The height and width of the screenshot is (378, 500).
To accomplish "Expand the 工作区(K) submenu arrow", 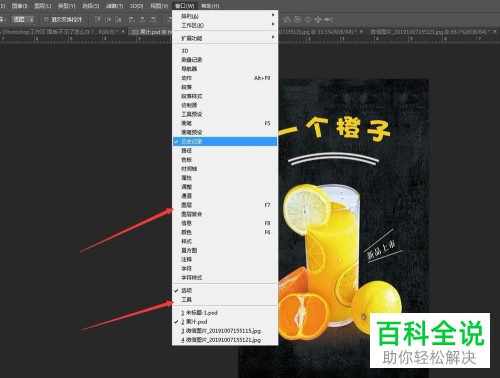I will coord(273,24).
